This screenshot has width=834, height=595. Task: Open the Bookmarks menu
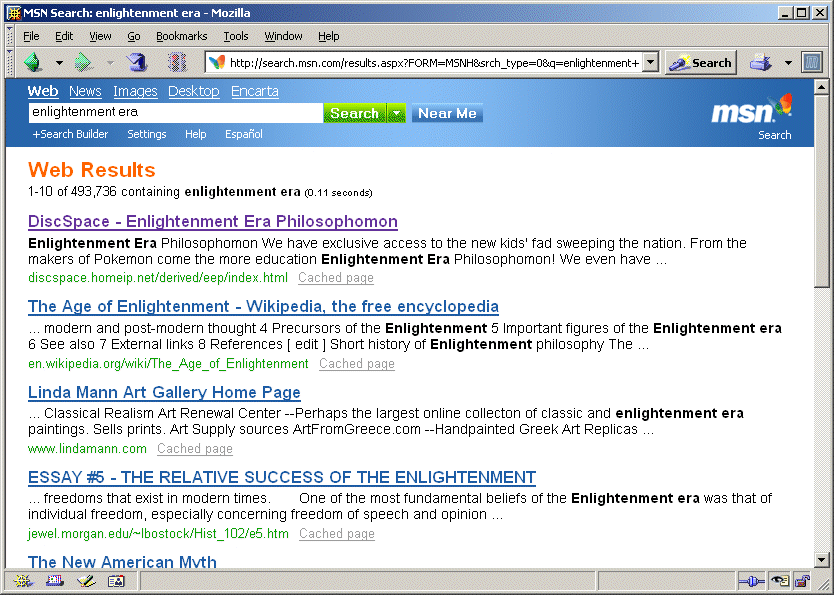pos(181,36)
